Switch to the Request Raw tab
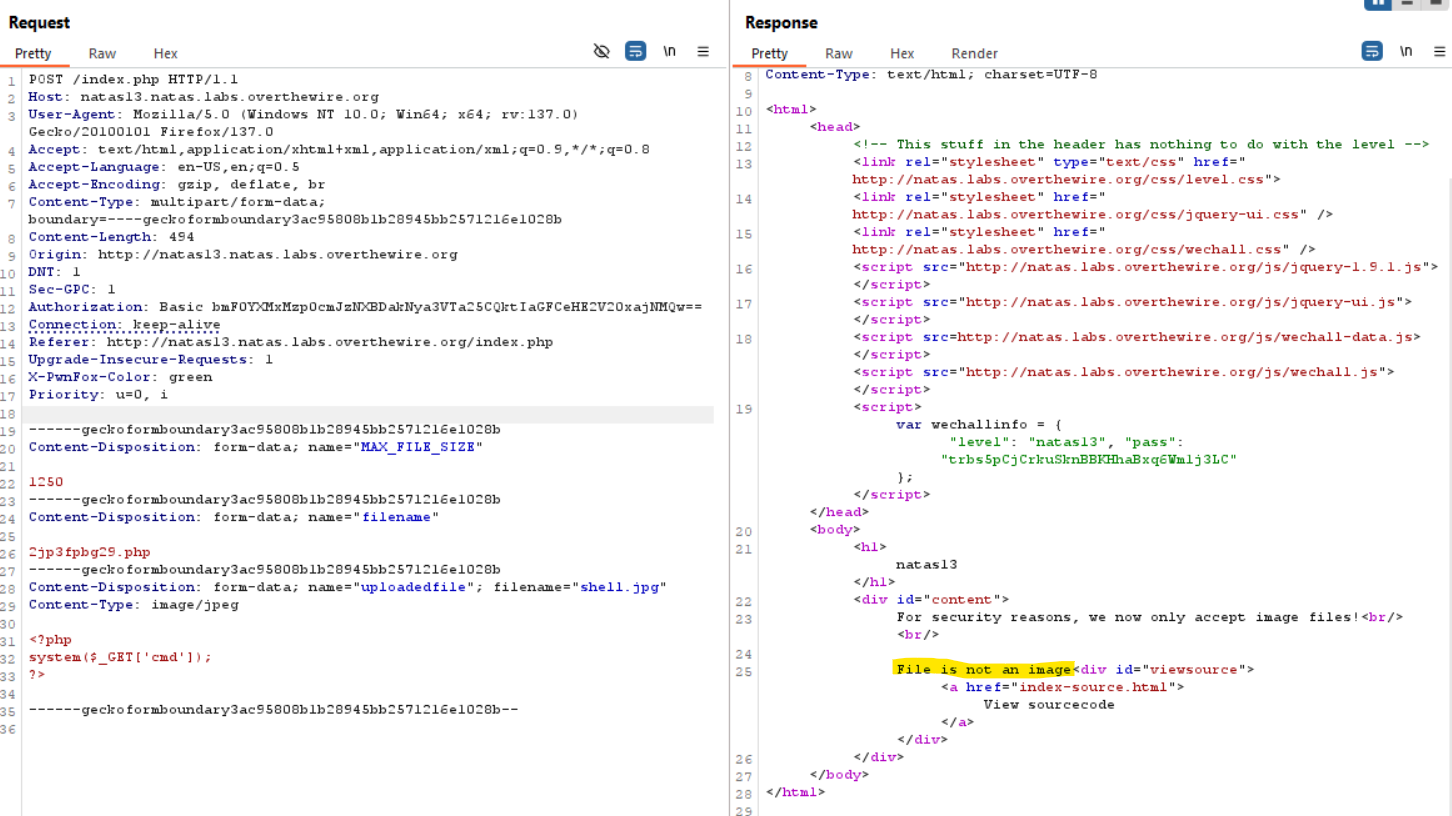1452x816 pixels. [x=102, y=54]
